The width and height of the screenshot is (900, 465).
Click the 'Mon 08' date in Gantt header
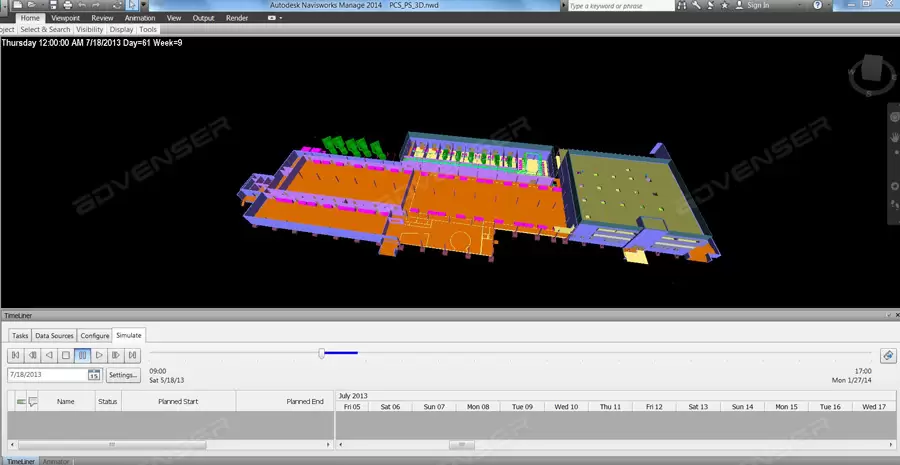[478, 406]
